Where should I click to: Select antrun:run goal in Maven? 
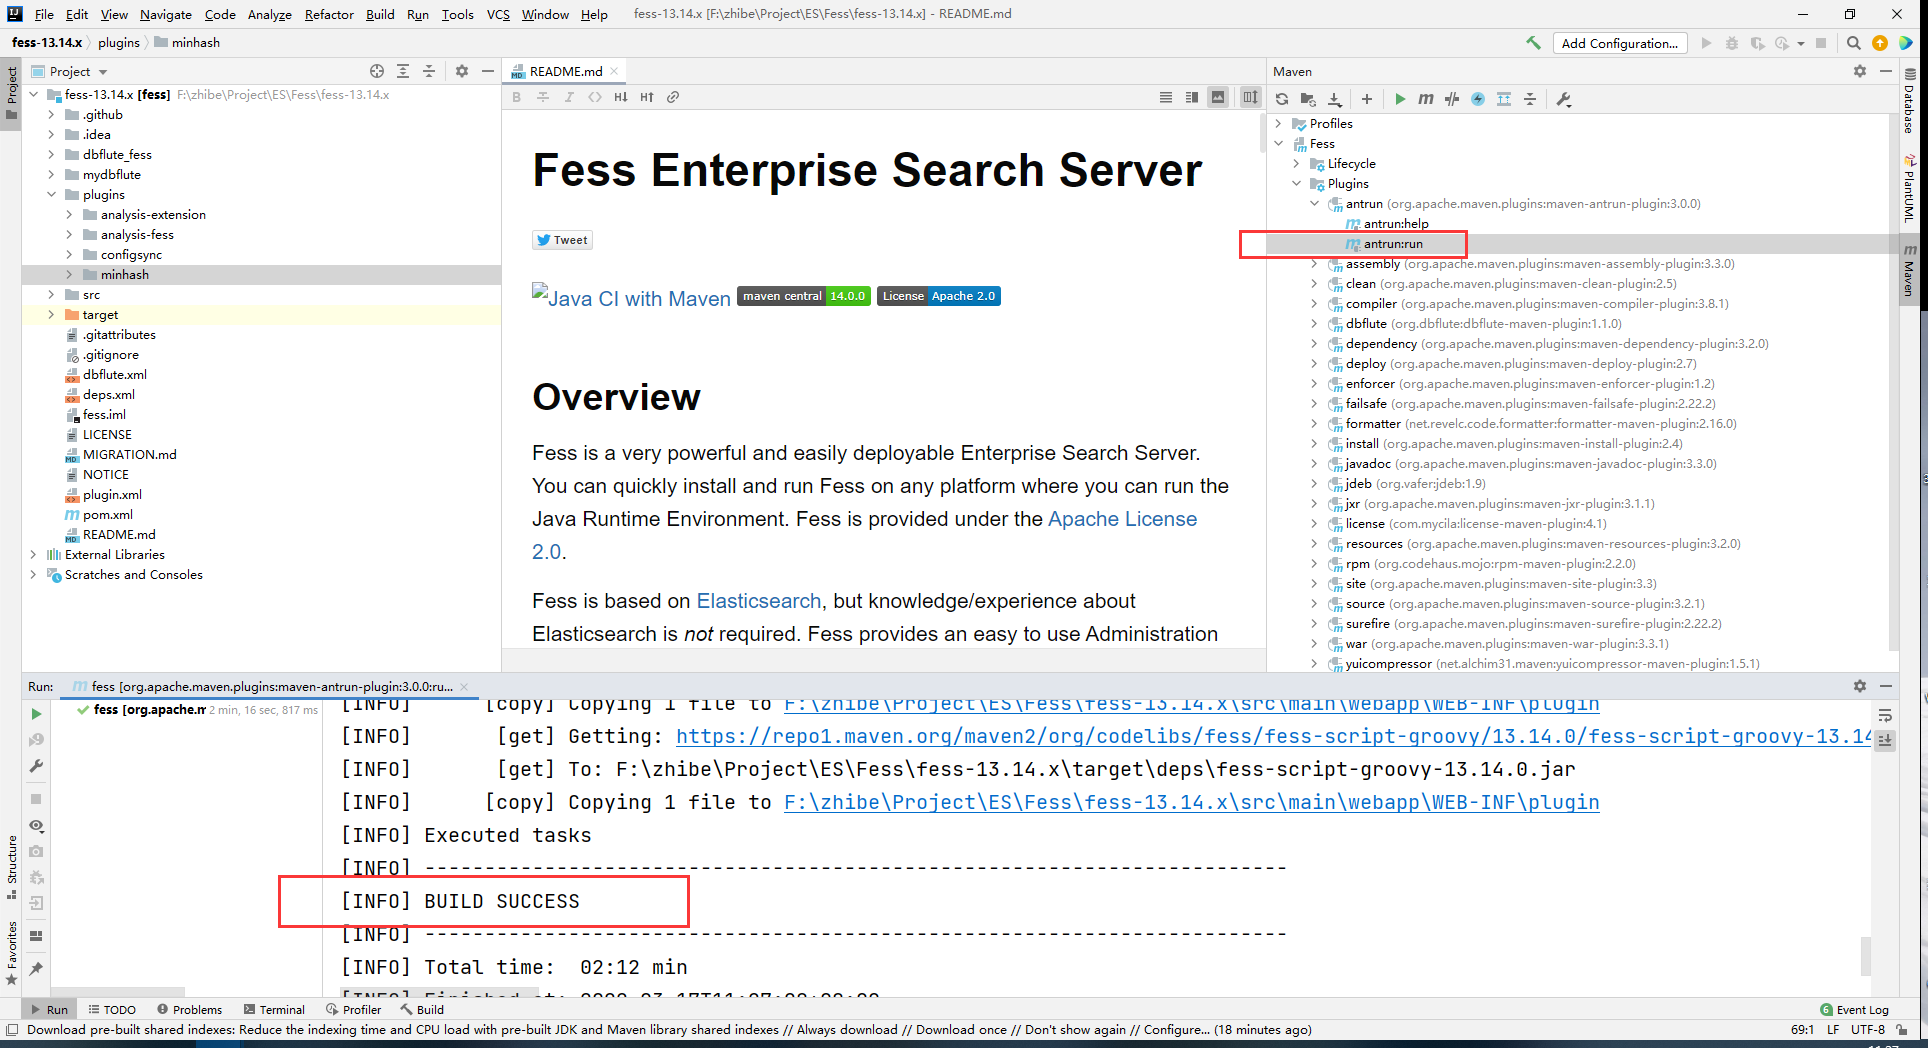pyautogui.click(x=1393, y=244)
